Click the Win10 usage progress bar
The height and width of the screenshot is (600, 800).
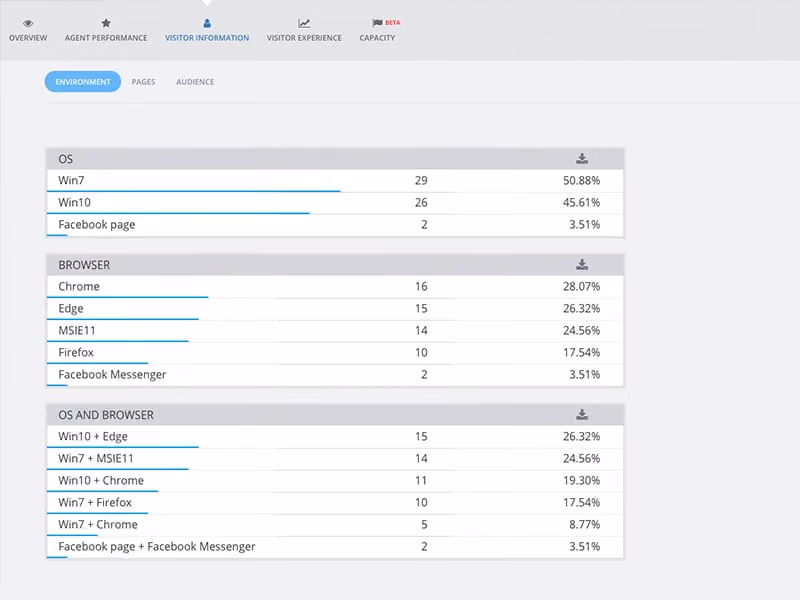tap(178, 213)
